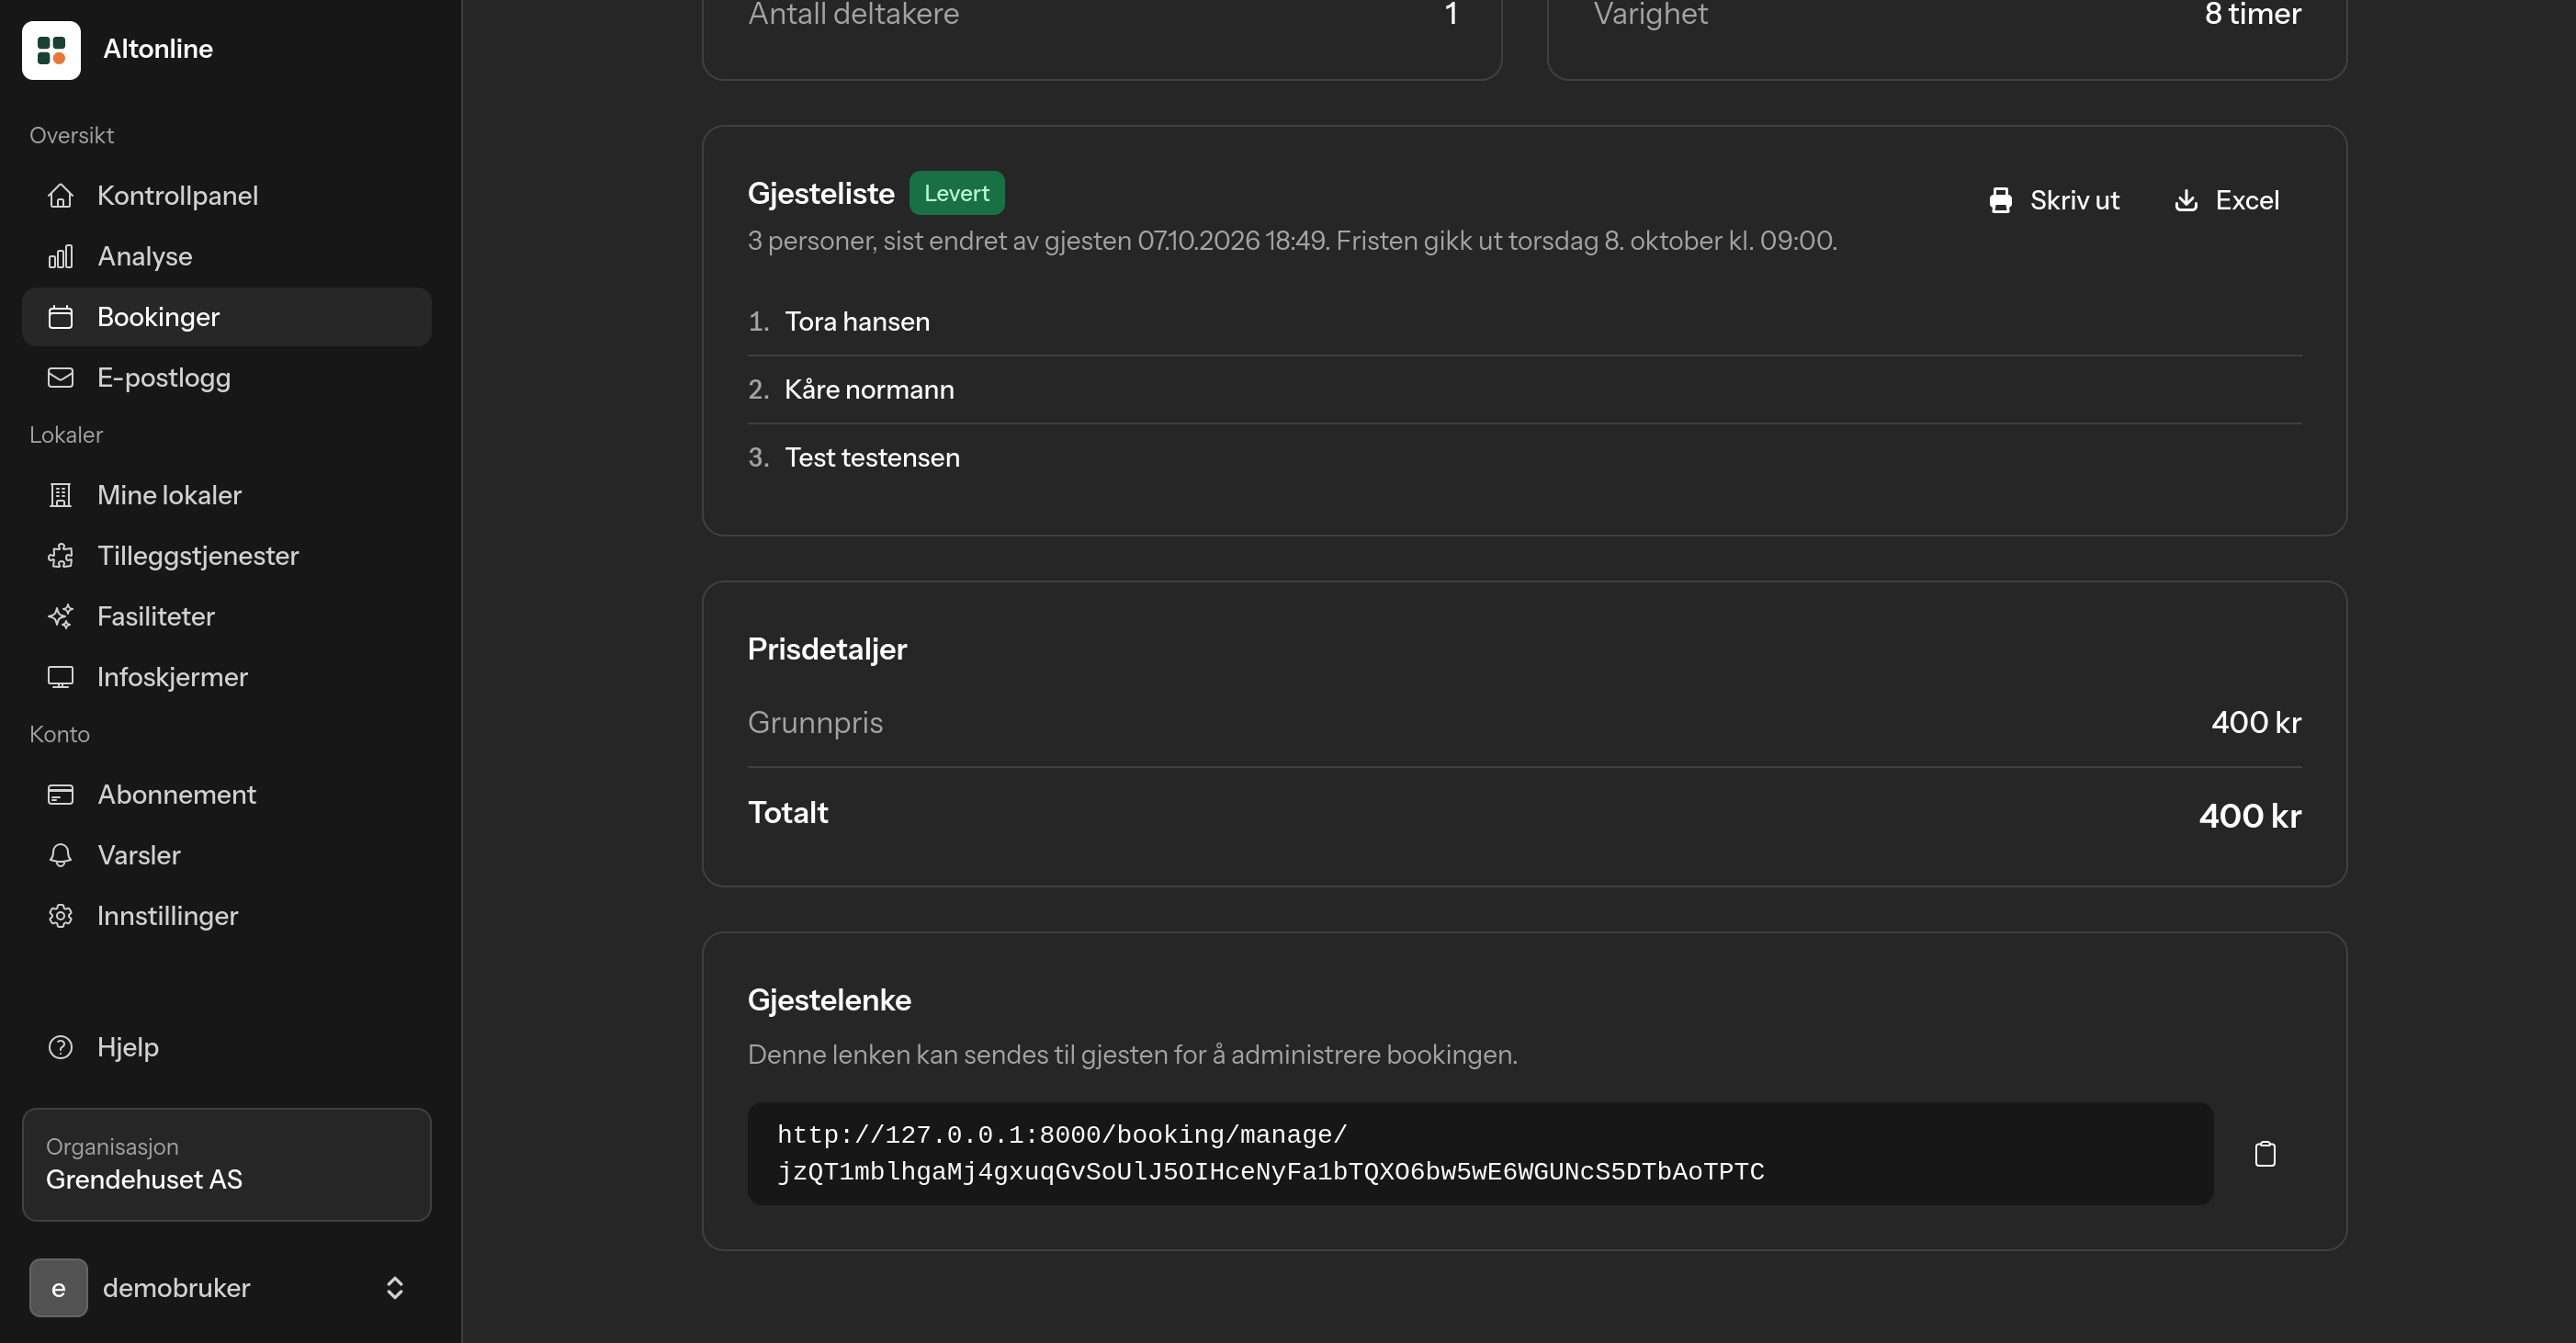Click the E-postlogg envelope icon
Image resolution: width=2576 pixels, height=1343 pixels.
pyautogui.click(x=60, y=378)
